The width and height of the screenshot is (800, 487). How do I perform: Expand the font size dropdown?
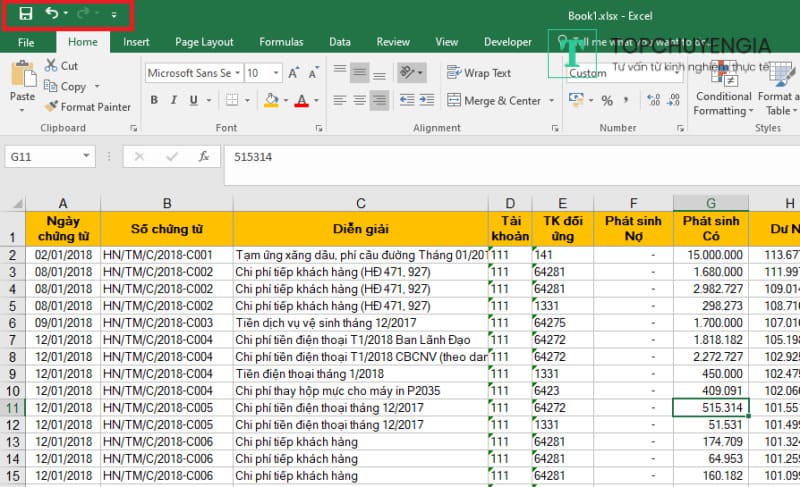point(278,73)
